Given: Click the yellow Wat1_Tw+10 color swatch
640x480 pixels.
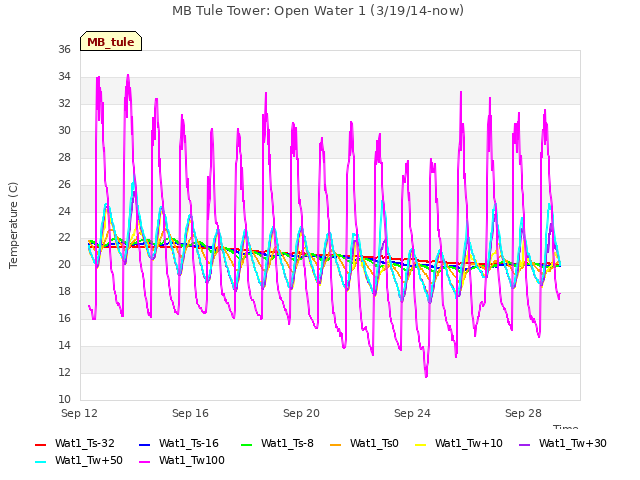Looking at the screenshot, I should click(x=420, y=444).
